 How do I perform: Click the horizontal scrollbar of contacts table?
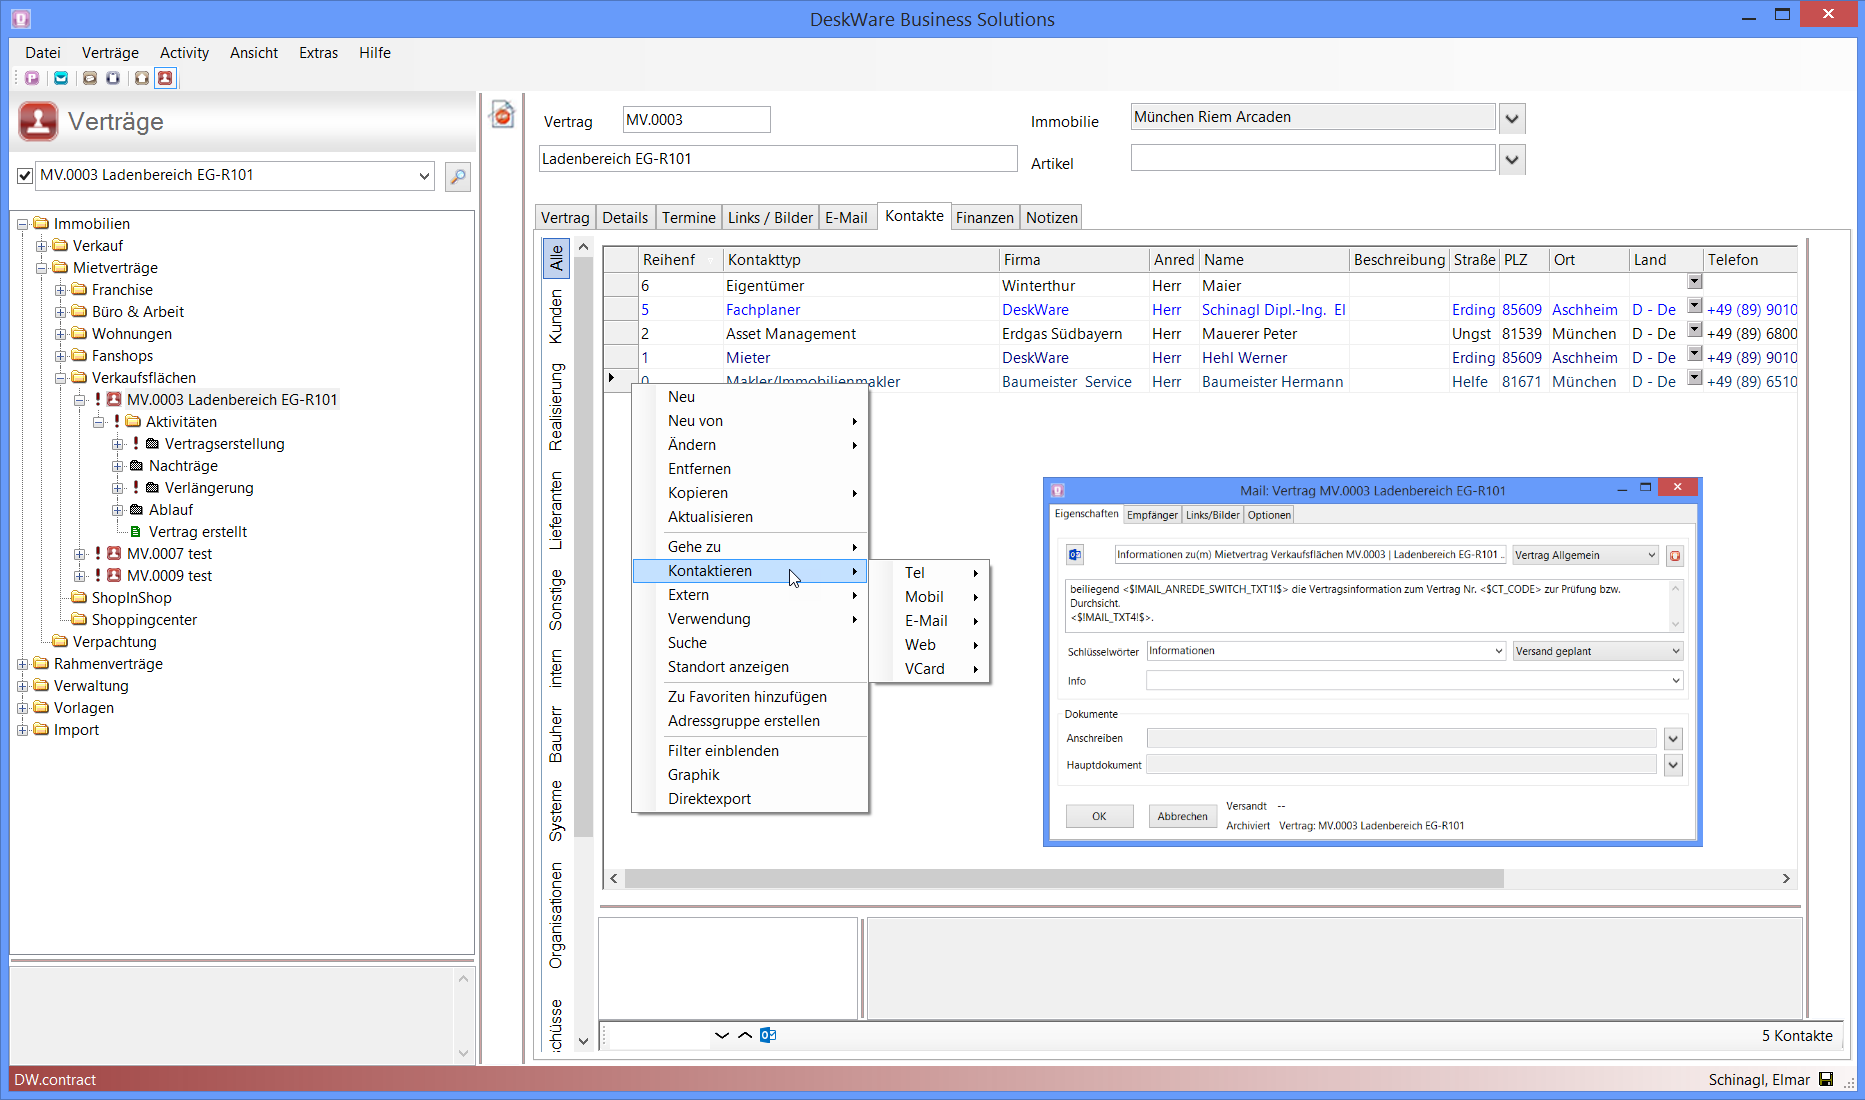point(1063,878)
